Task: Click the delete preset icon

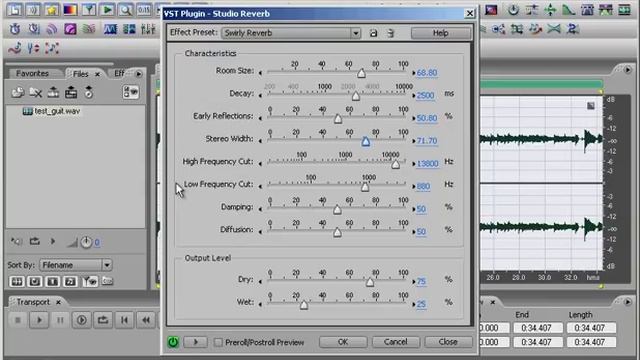Action: 391,33
